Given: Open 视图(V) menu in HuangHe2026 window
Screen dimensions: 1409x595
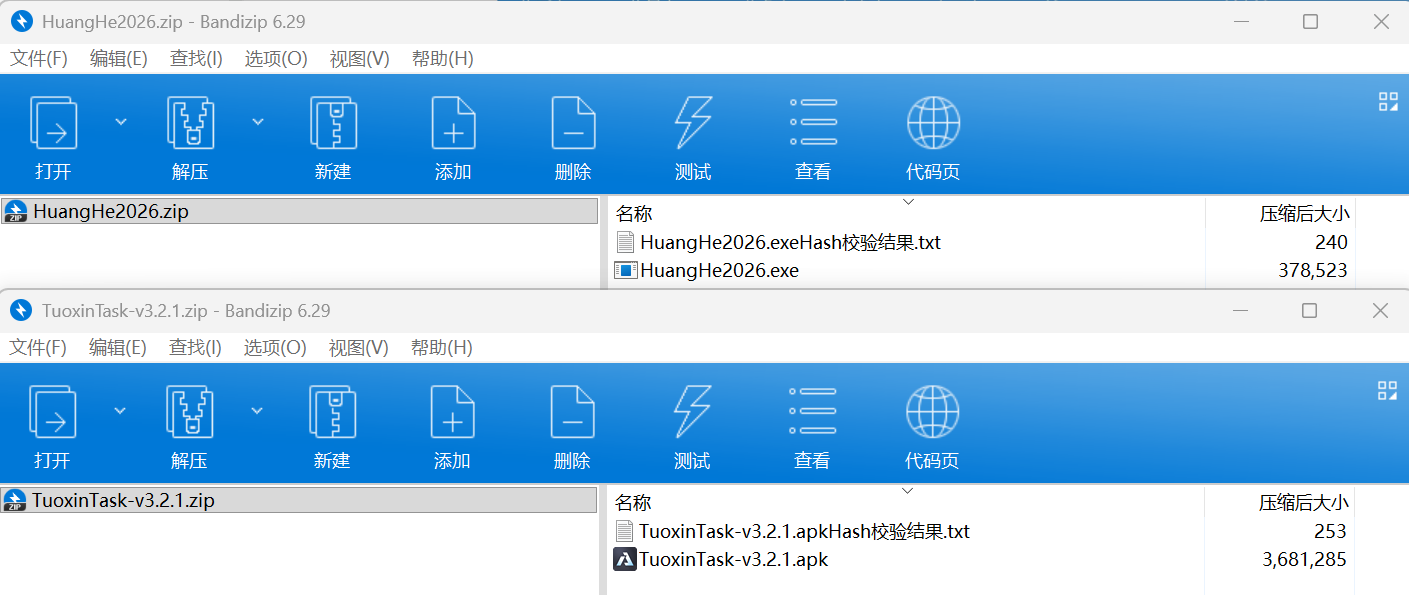Looking at the screenshot, I should pos(360,59).
